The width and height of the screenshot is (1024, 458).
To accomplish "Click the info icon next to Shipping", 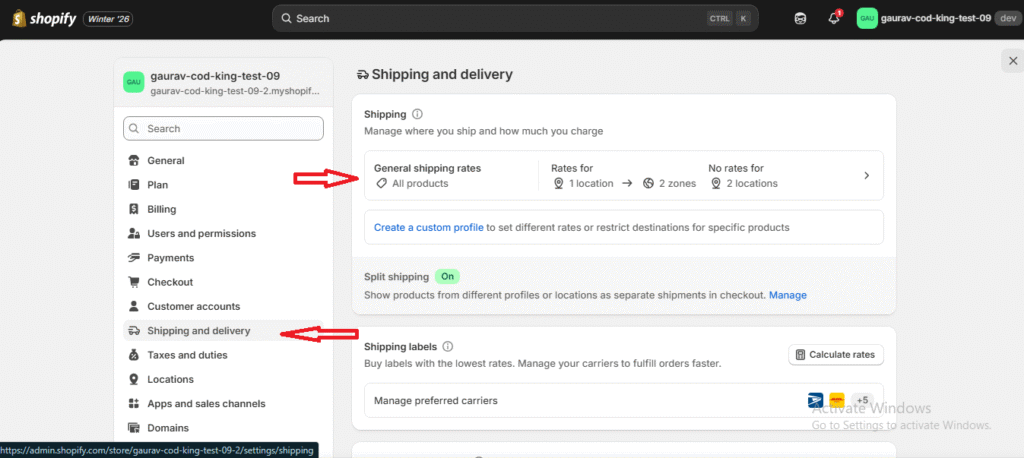I will 417,115.
